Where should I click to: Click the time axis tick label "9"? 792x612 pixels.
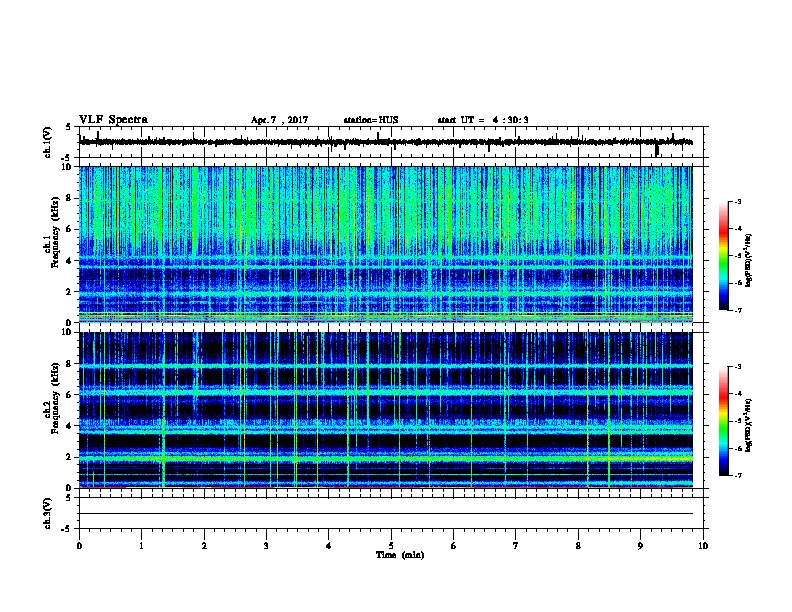click(x=640, y=546)
